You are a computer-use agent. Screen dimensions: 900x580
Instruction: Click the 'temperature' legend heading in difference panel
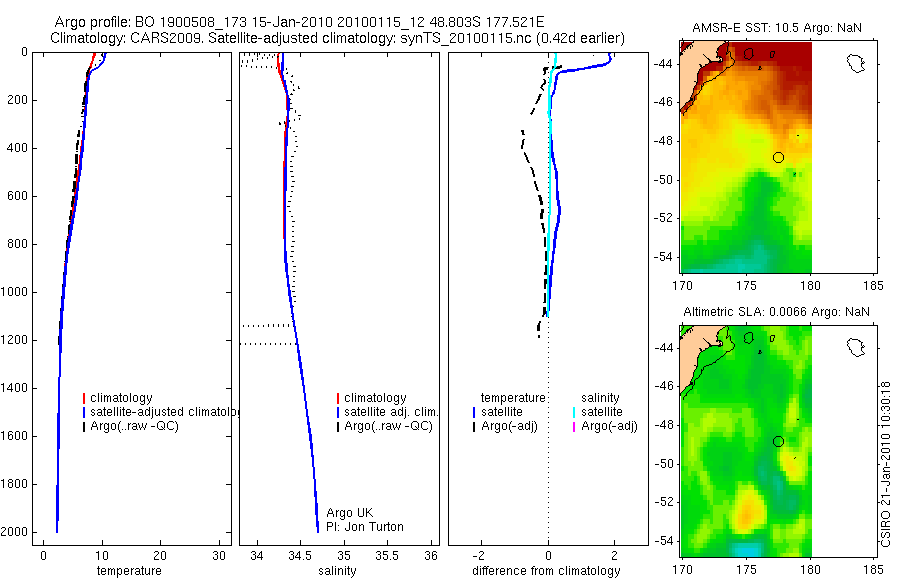tap(513, 398)
